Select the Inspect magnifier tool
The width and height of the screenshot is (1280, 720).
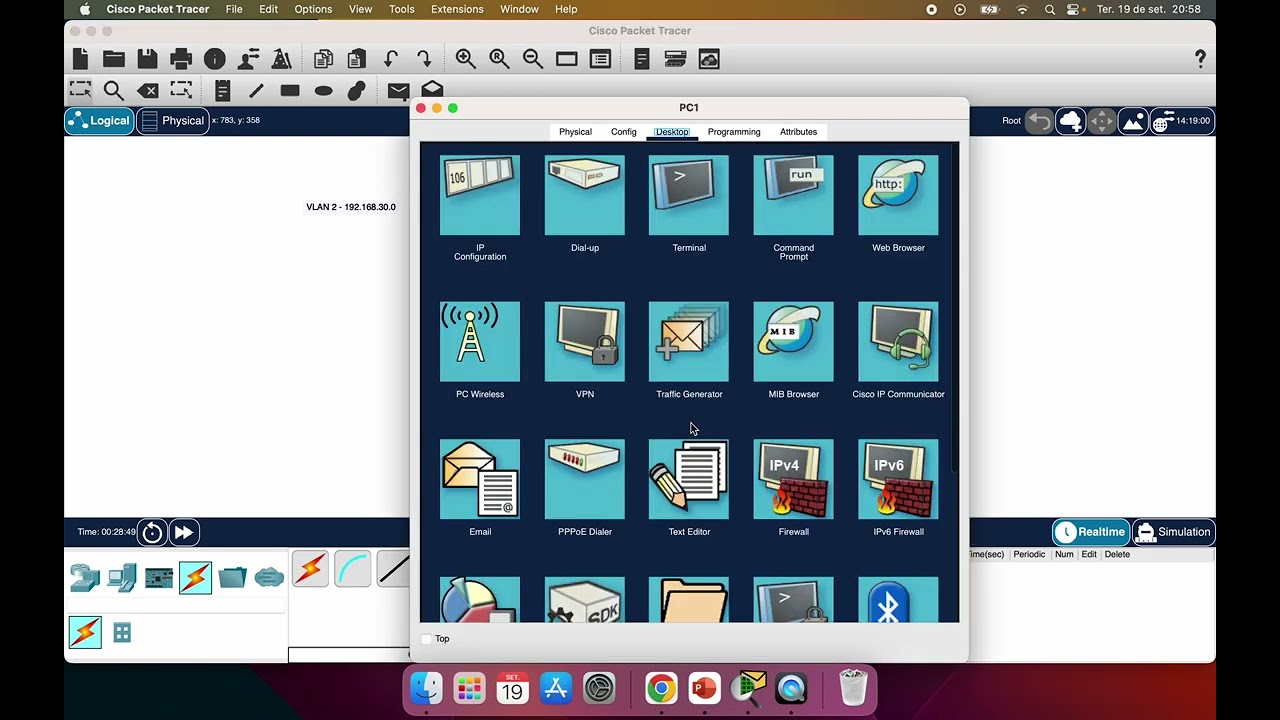click(x=114, y=91)
